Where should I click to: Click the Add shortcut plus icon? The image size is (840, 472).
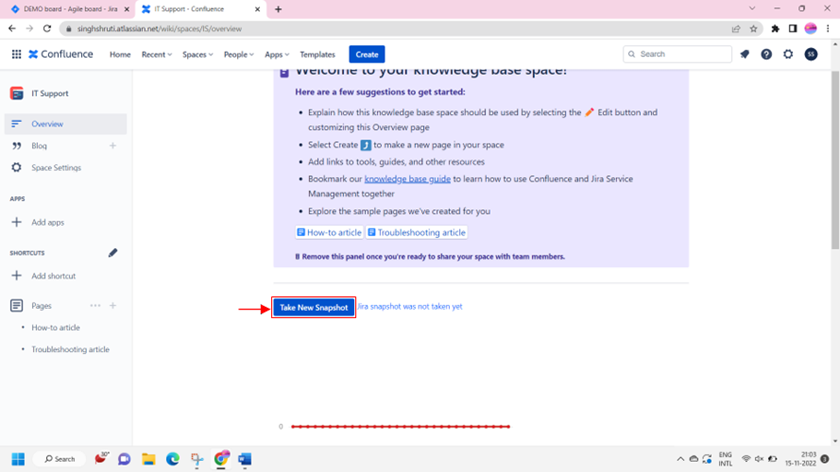(17, 275)
